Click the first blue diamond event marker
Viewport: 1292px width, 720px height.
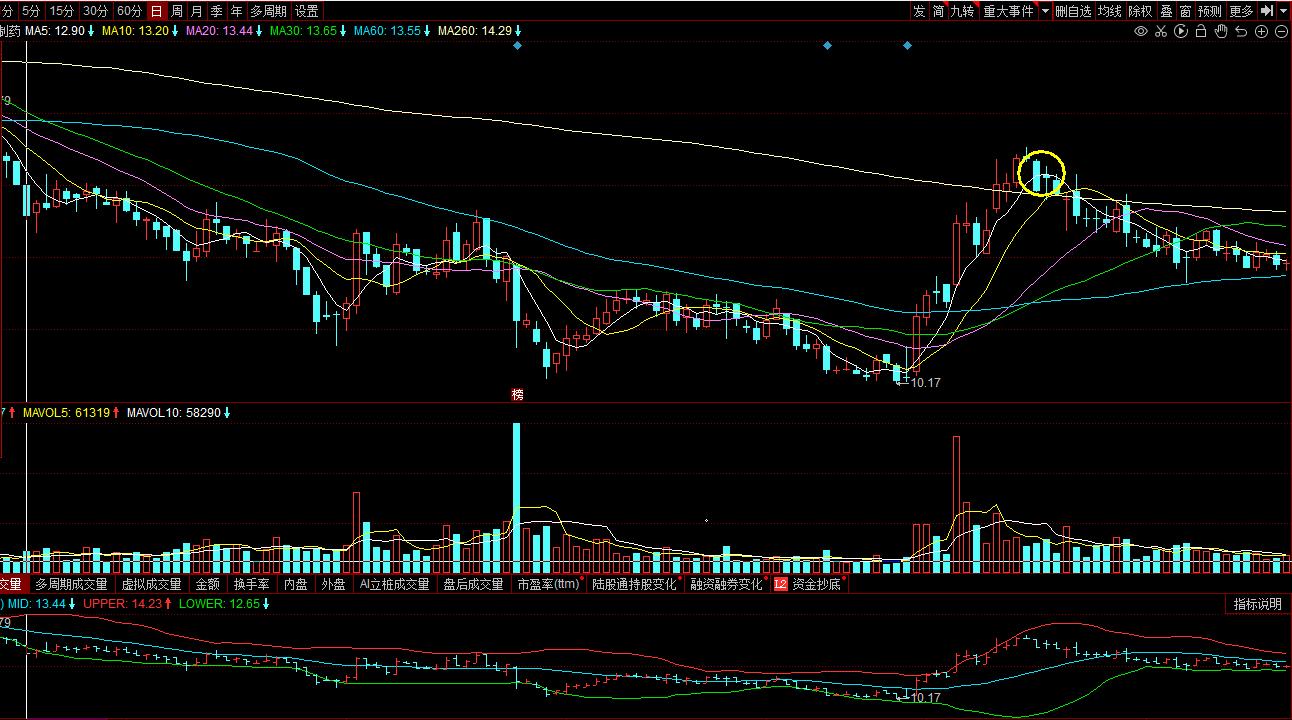pos(517,46)
